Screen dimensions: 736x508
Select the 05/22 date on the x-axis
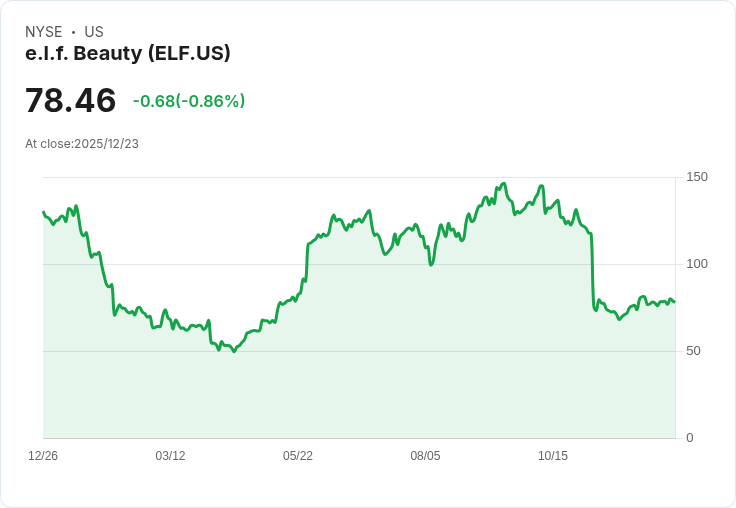[x=298, y=455]
